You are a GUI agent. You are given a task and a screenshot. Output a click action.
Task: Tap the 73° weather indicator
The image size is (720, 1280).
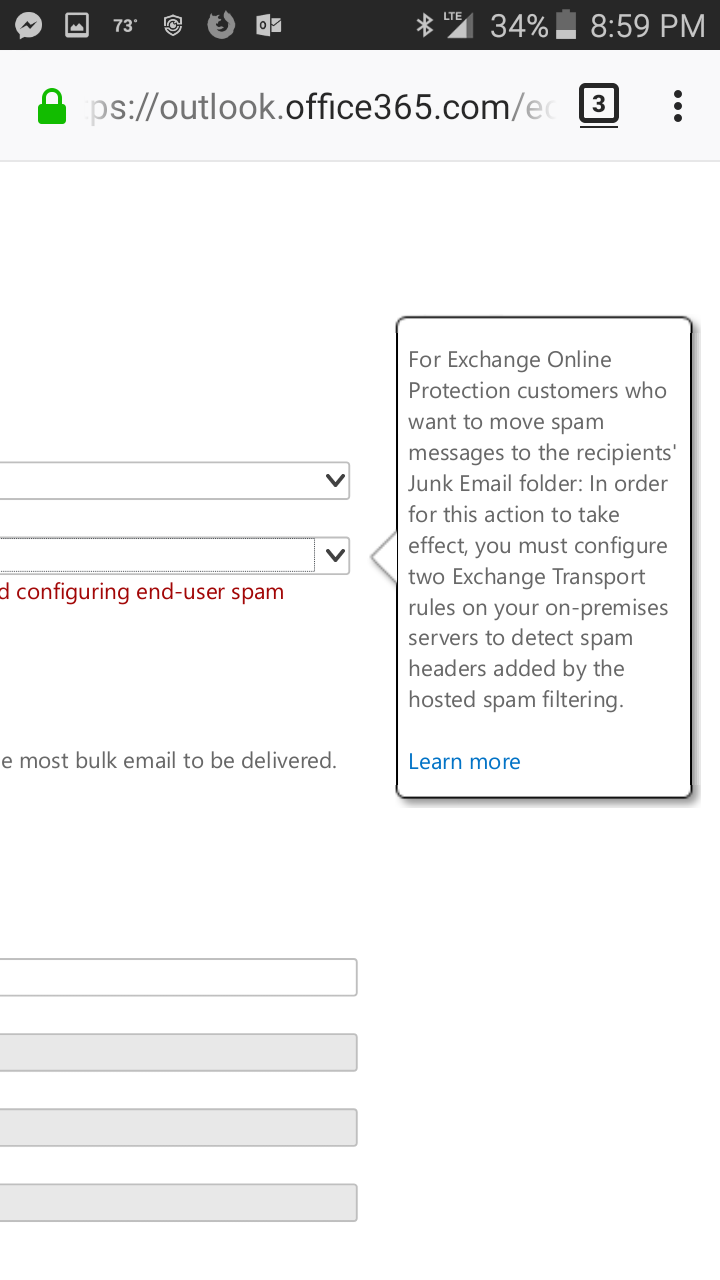124,26
